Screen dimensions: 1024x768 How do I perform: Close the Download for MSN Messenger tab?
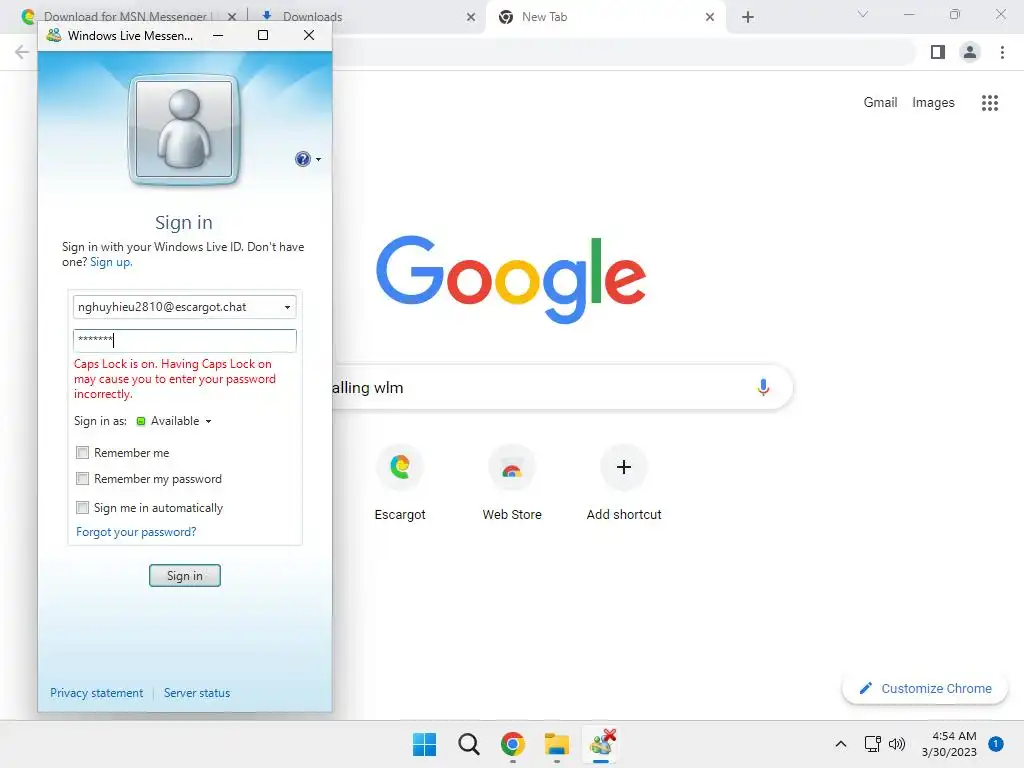[x=232, y=17]
